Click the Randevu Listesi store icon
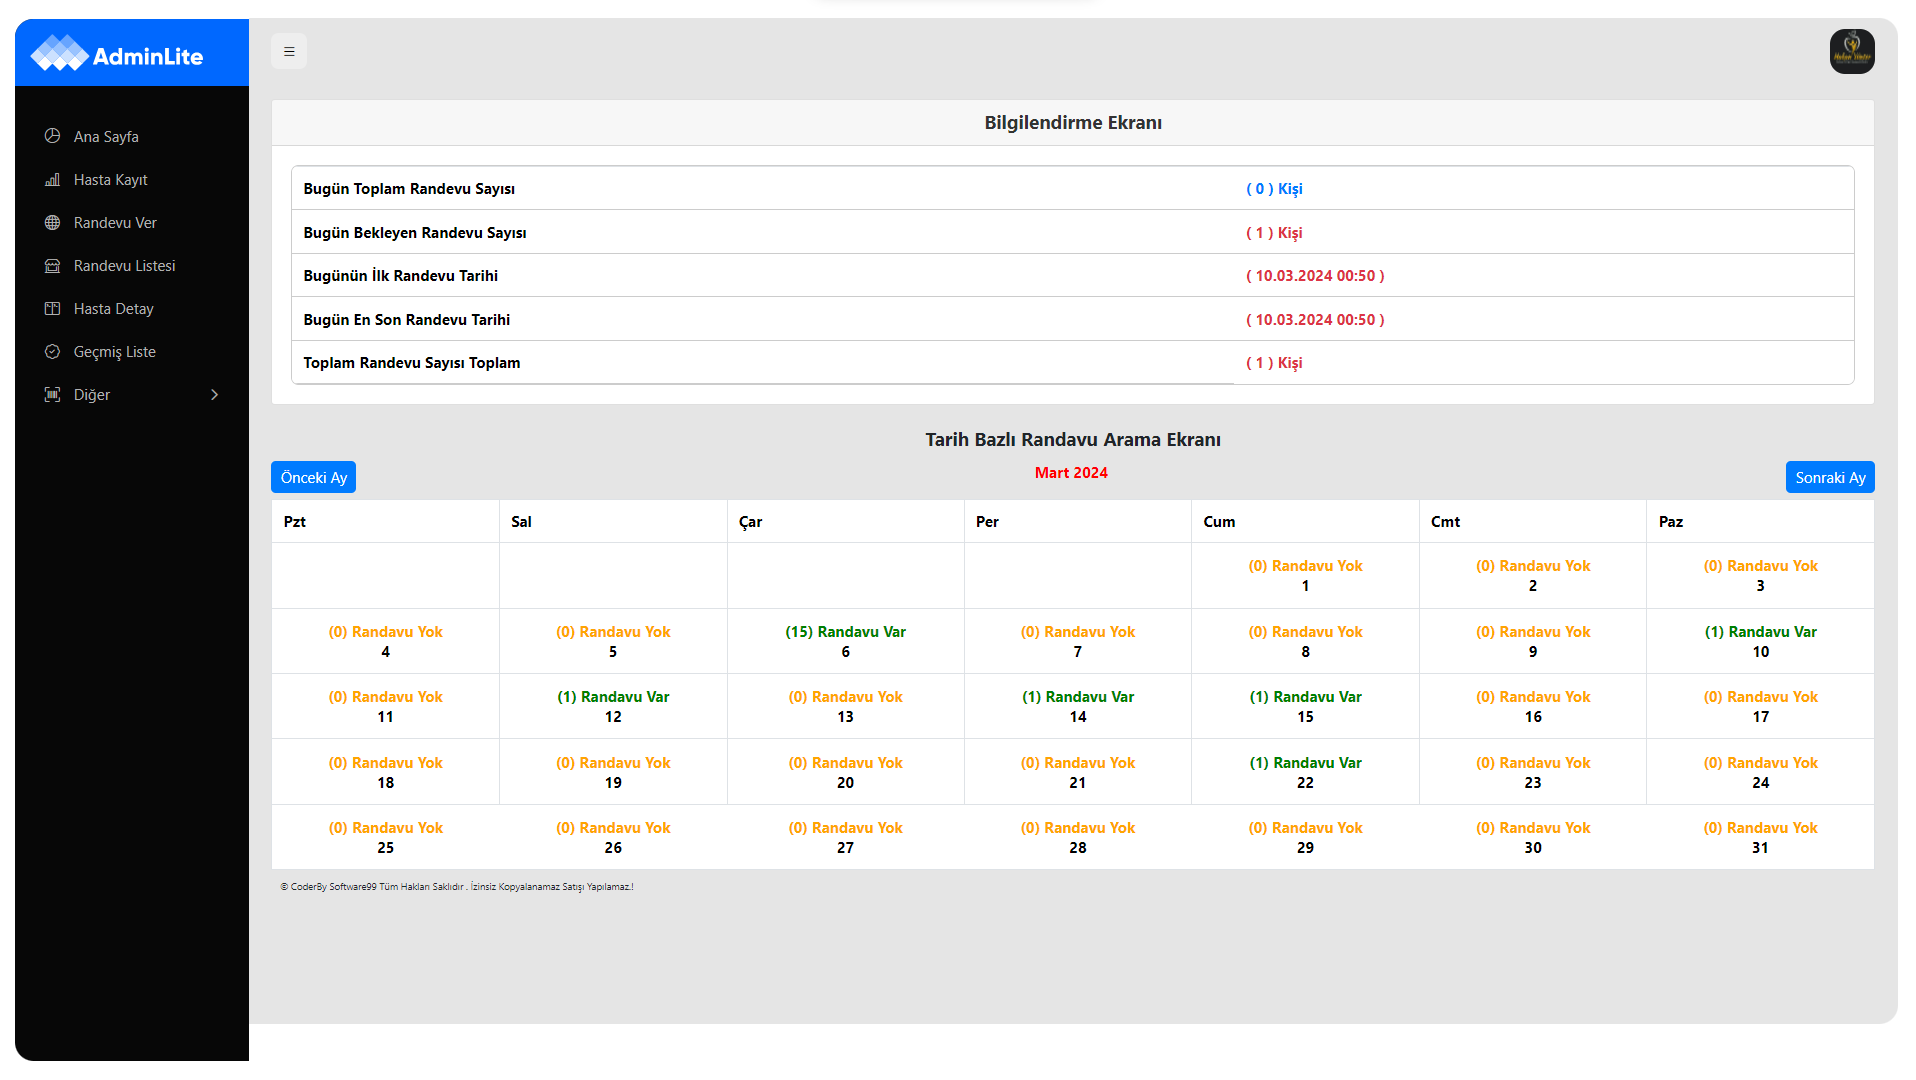 (53, 265)
